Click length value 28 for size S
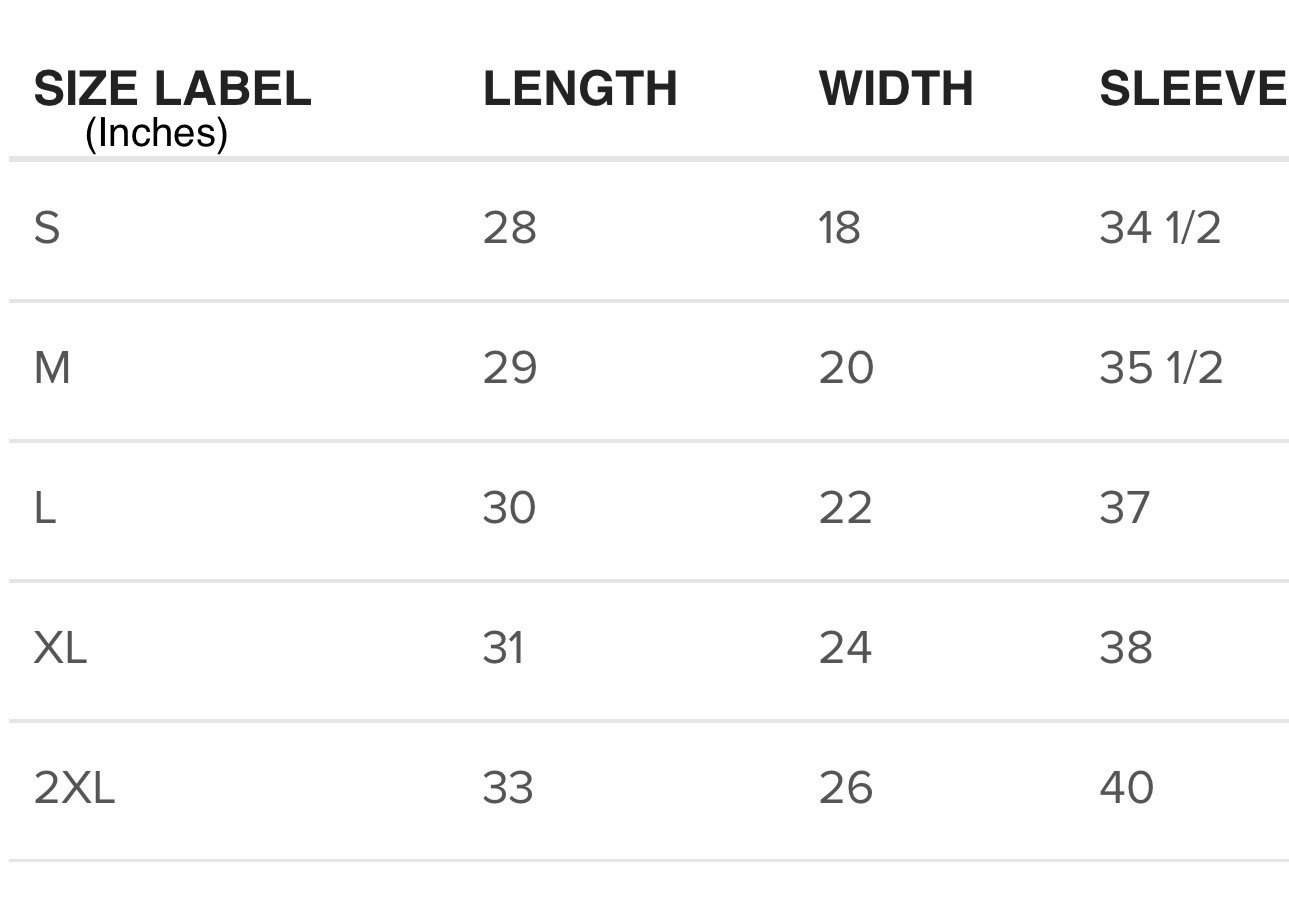1289x920 pixels. pyautogui.click(x=510, y=228)
